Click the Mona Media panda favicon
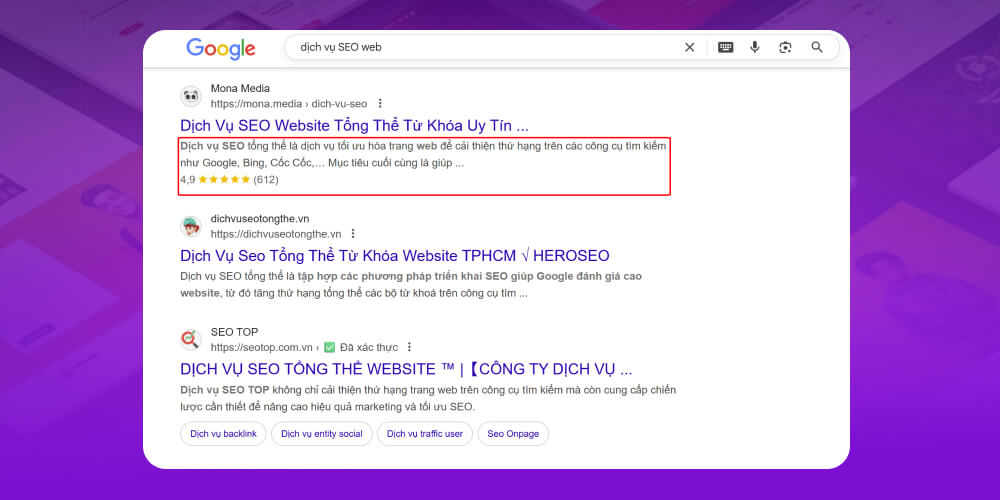Screen dimensions: 1000x500 [x=191, y=96]
